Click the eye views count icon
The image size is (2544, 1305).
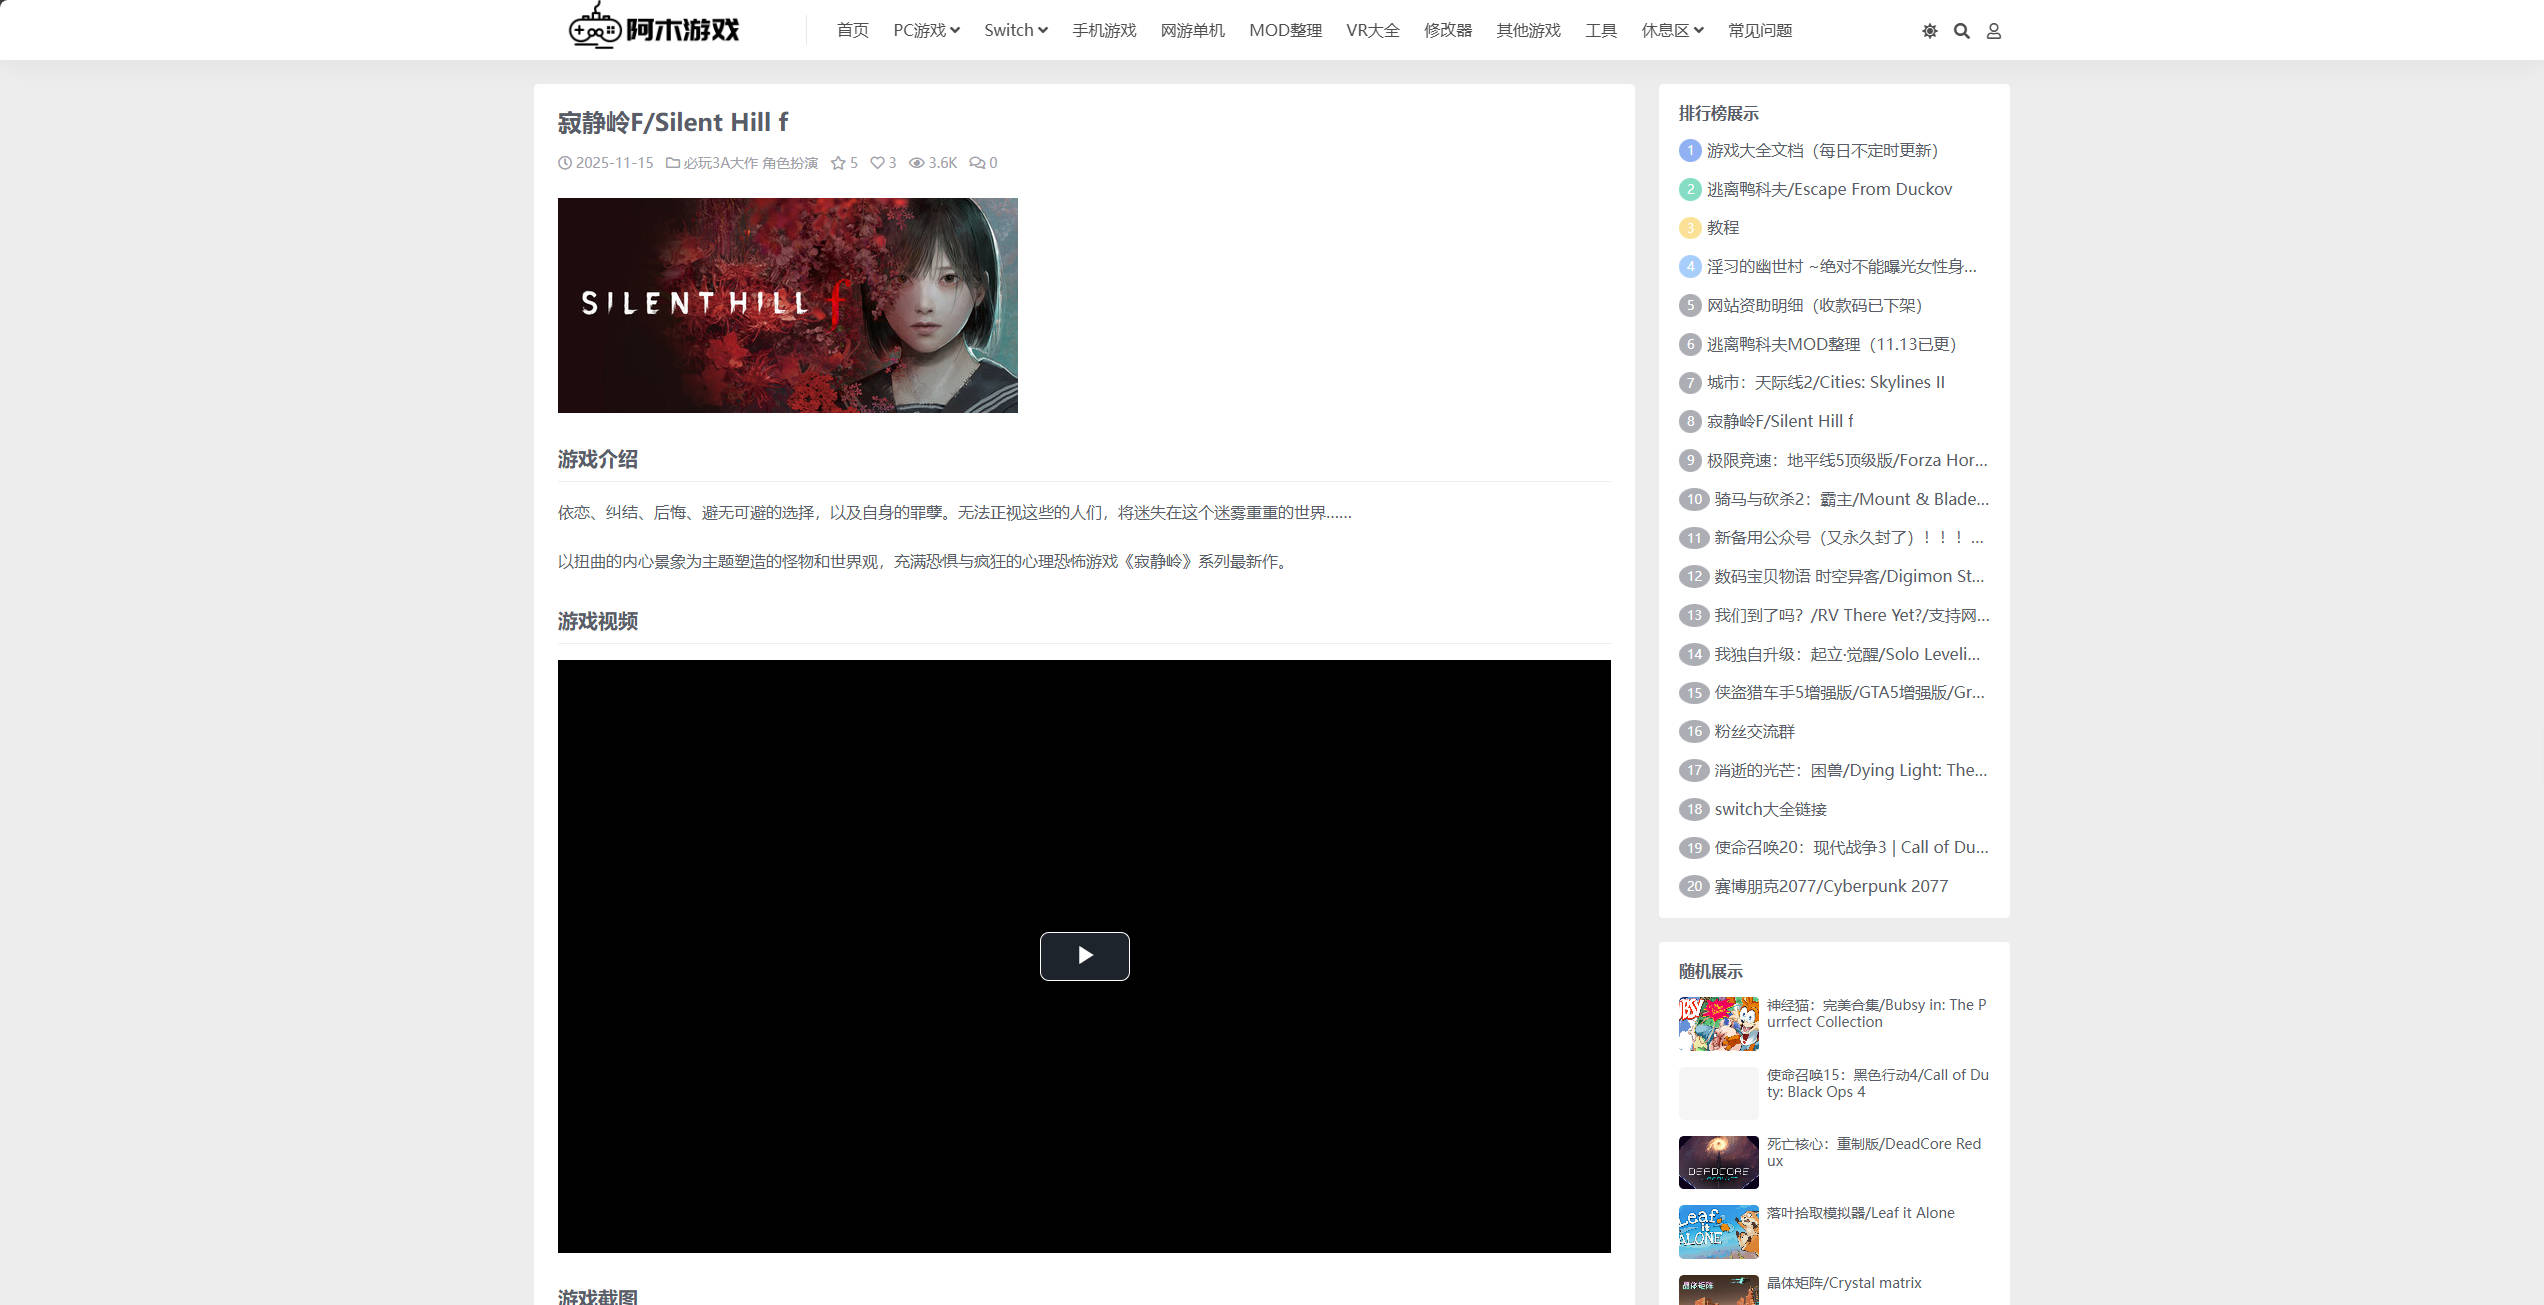point(916,163)
